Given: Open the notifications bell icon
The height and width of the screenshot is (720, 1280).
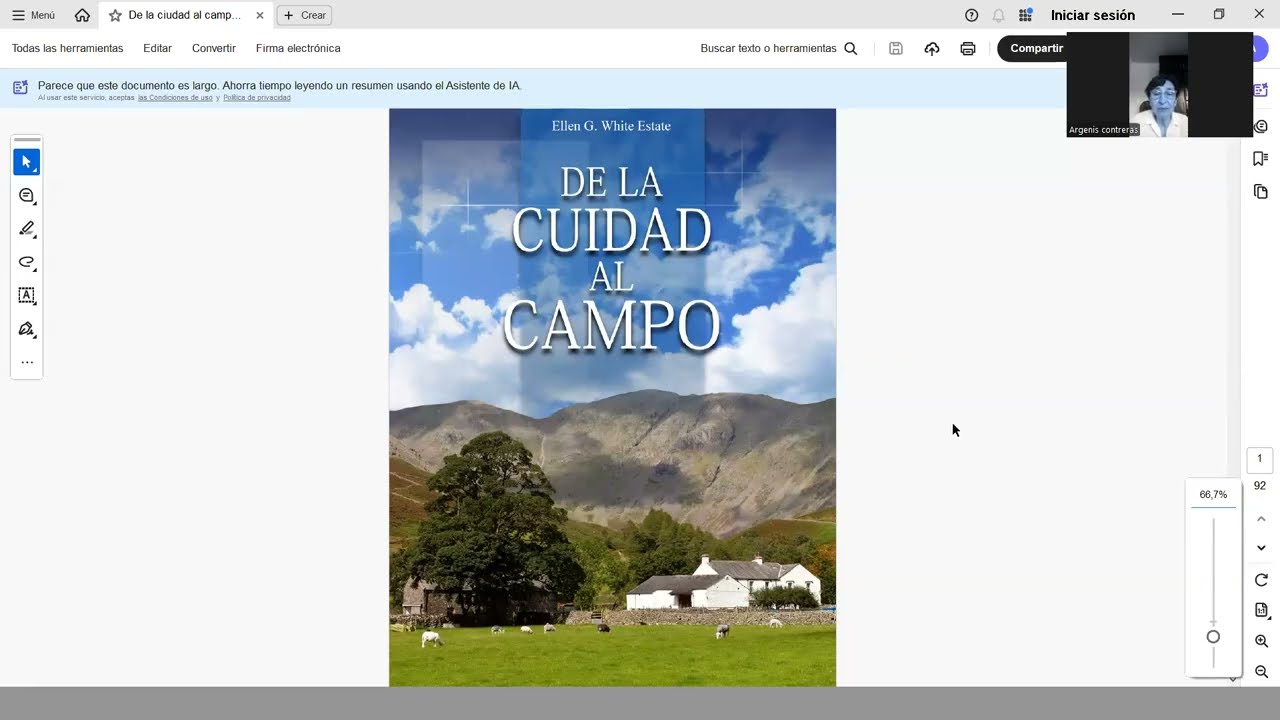Looking at the screenshot, I should coord(998,15).
